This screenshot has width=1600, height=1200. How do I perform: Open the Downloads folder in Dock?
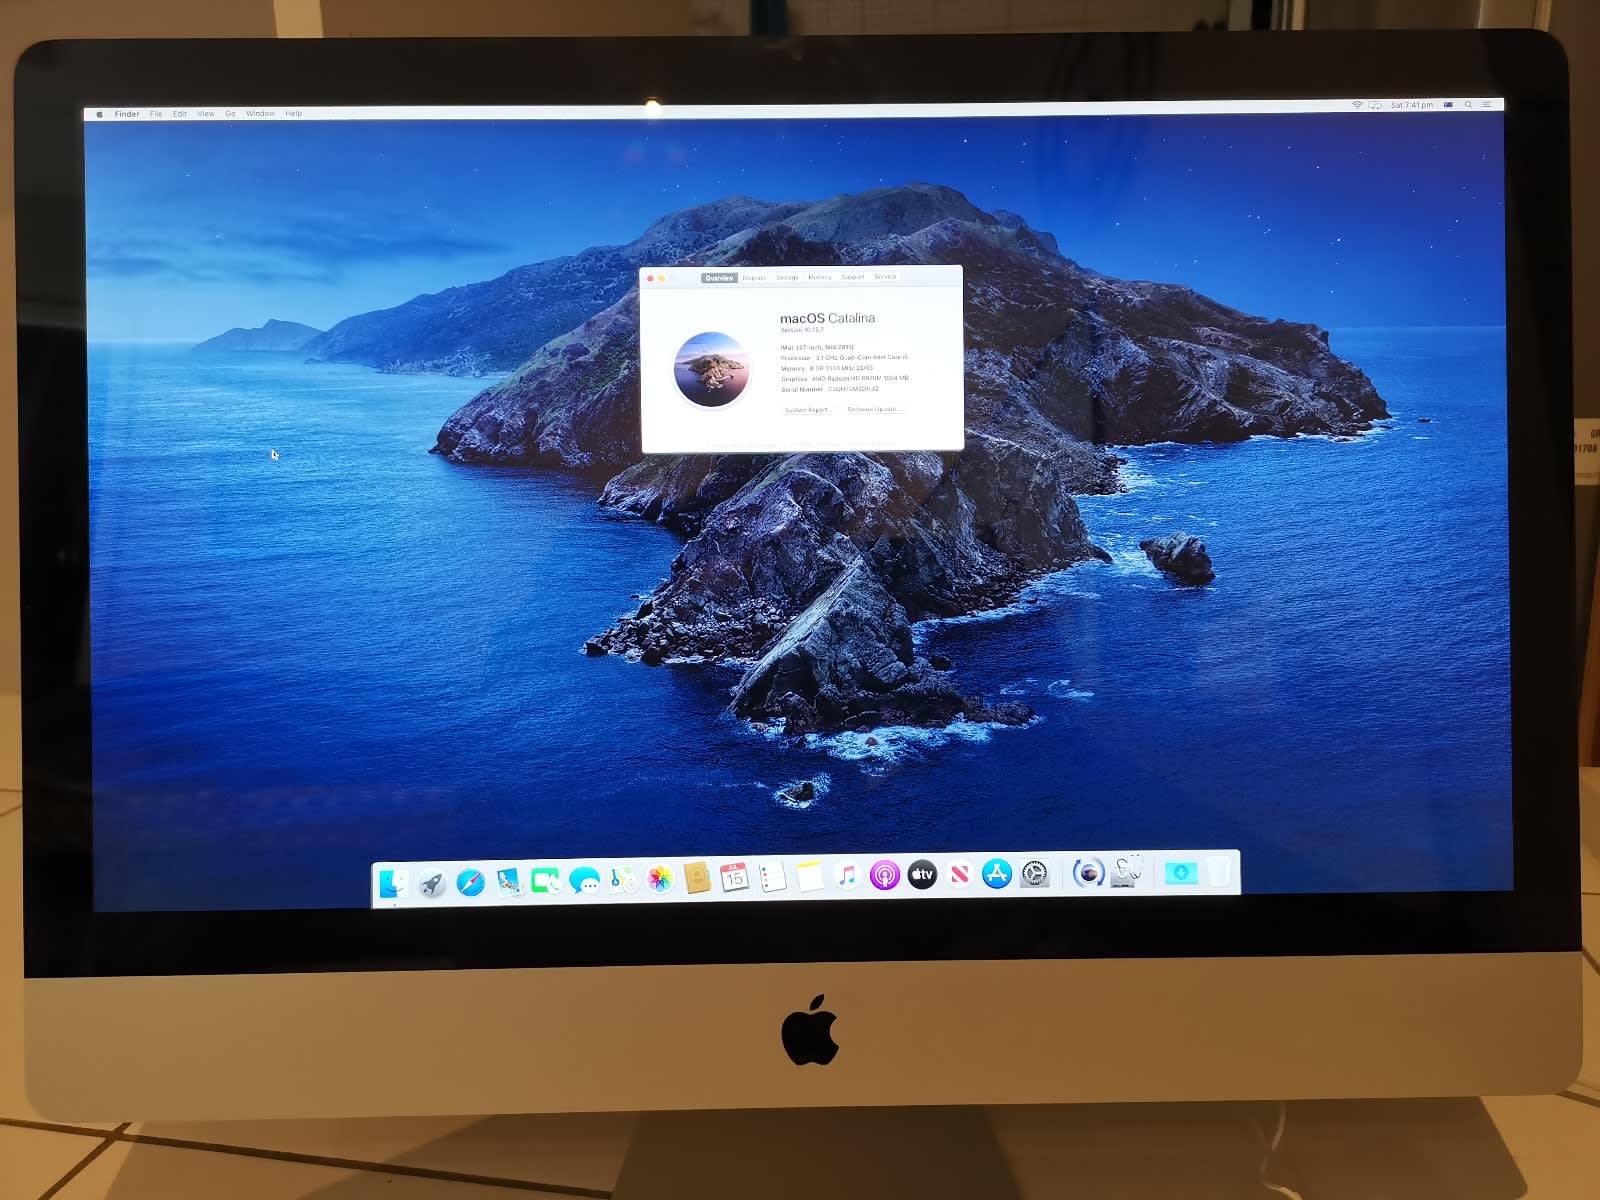1180,872
